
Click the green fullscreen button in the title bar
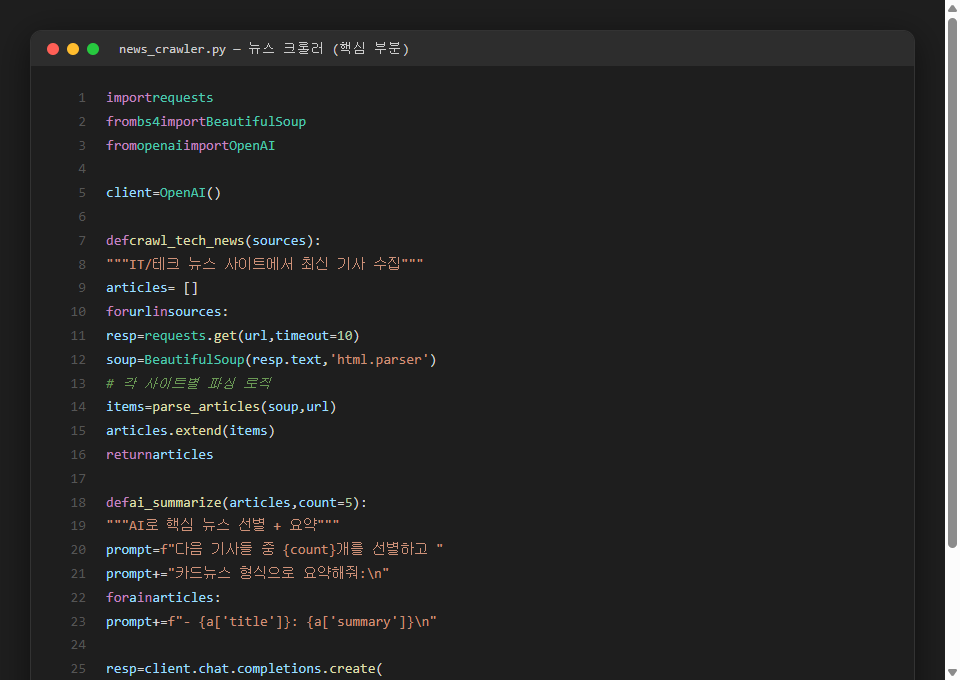92,47
